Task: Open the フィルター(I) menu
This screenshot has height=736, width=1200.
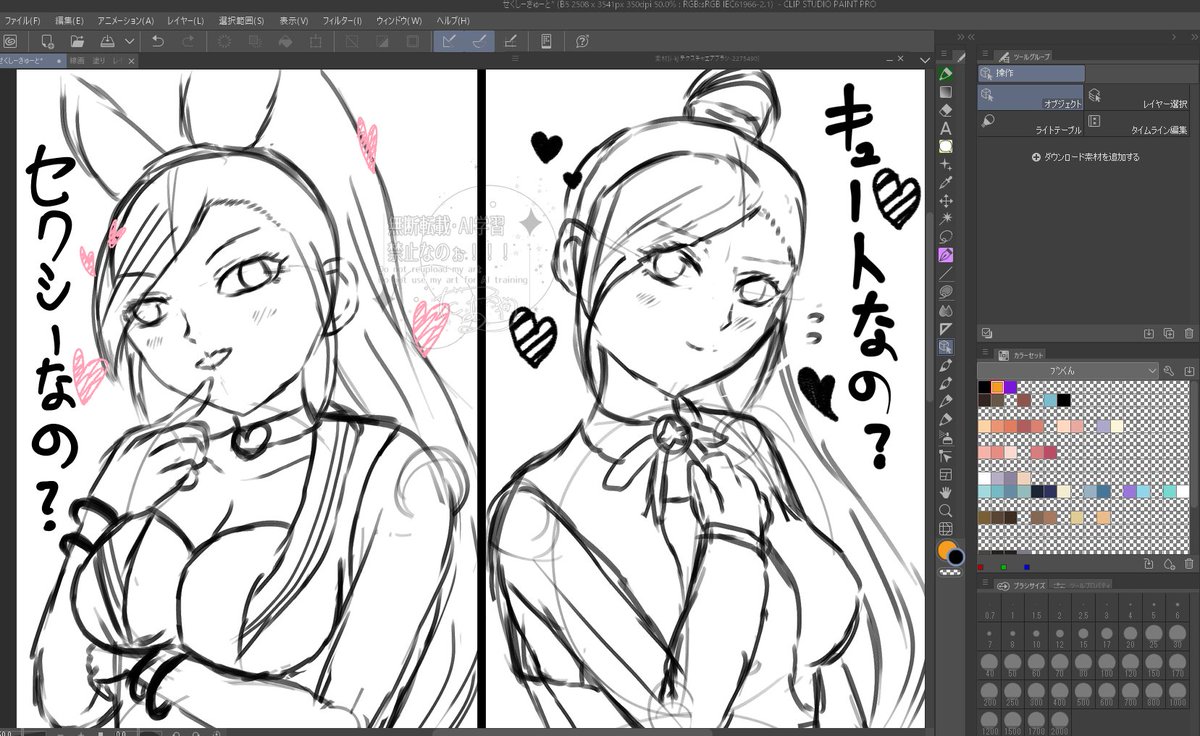Action: tap(343, 20)
